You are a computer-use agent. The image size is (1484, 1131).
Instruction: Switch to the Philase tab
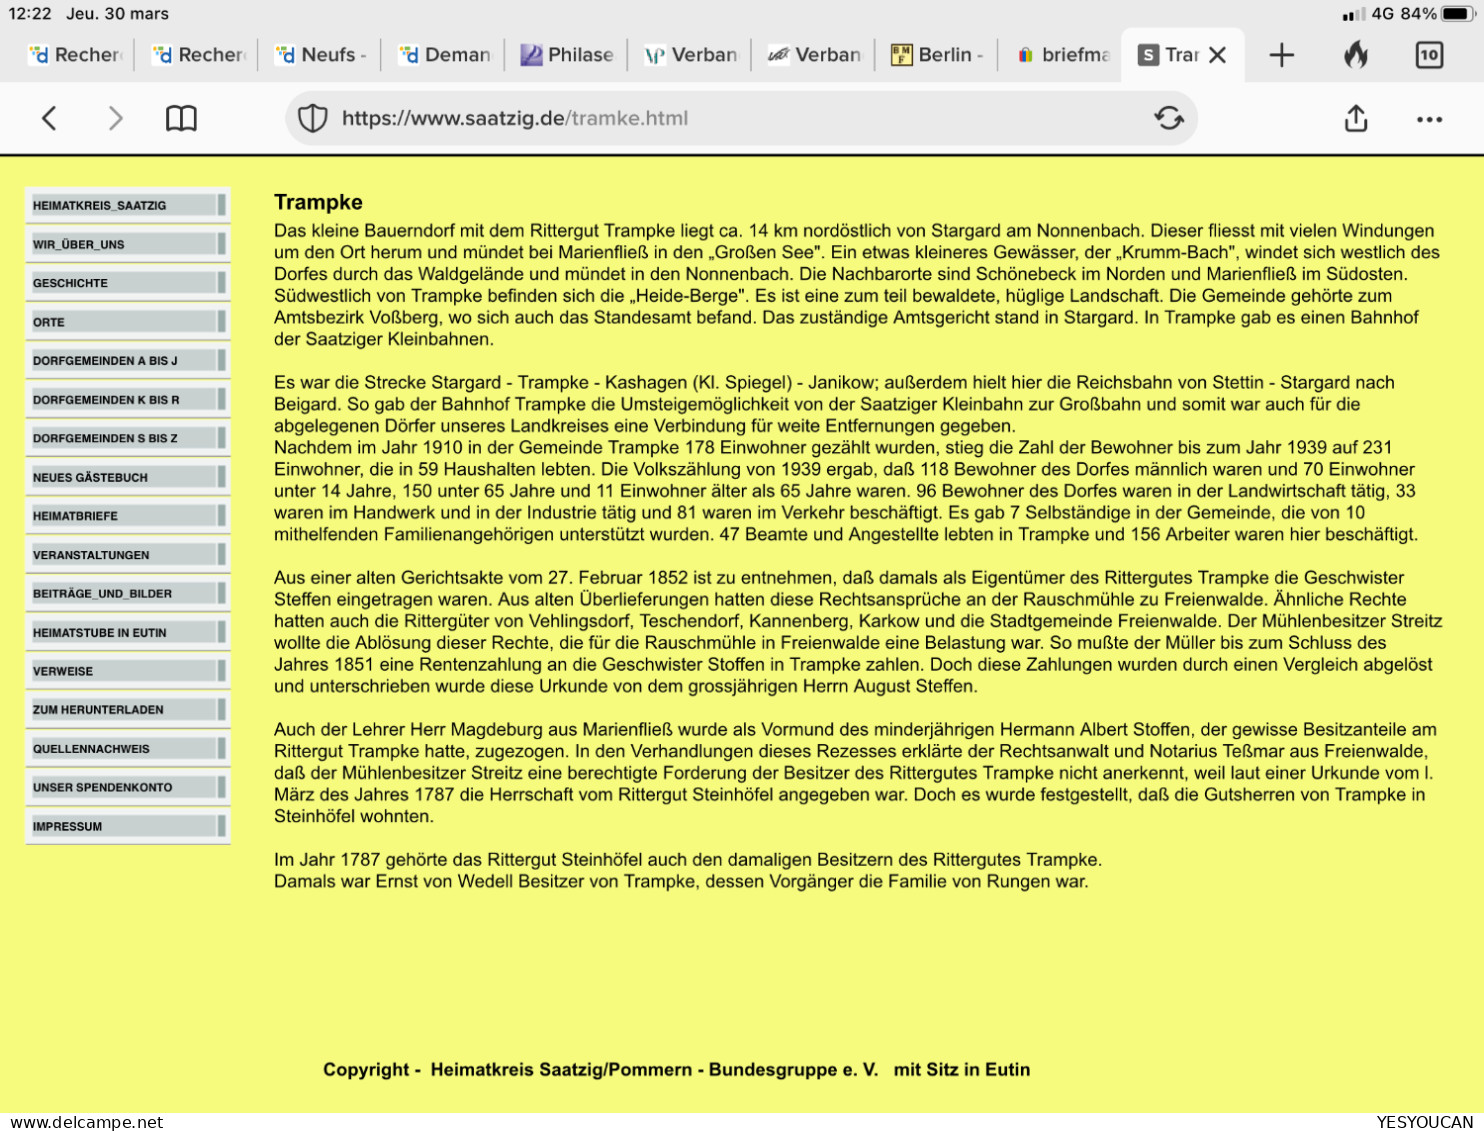(x=567, y=55)
